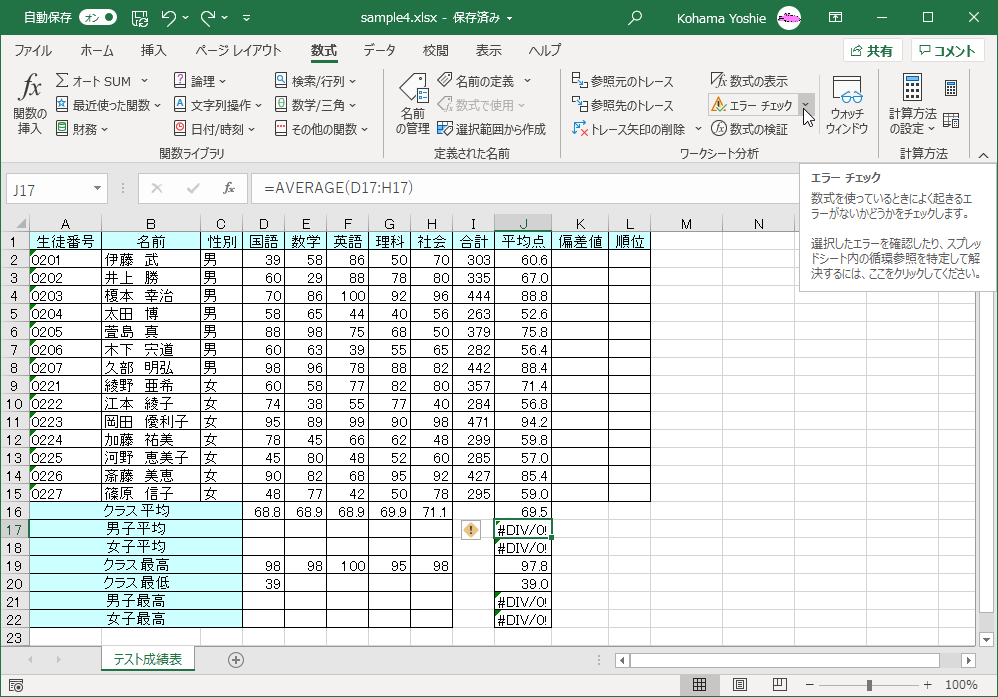Click the Save icon in title bar
The width and height of the screenshot is (998, 697).
(x=140, y=18)
